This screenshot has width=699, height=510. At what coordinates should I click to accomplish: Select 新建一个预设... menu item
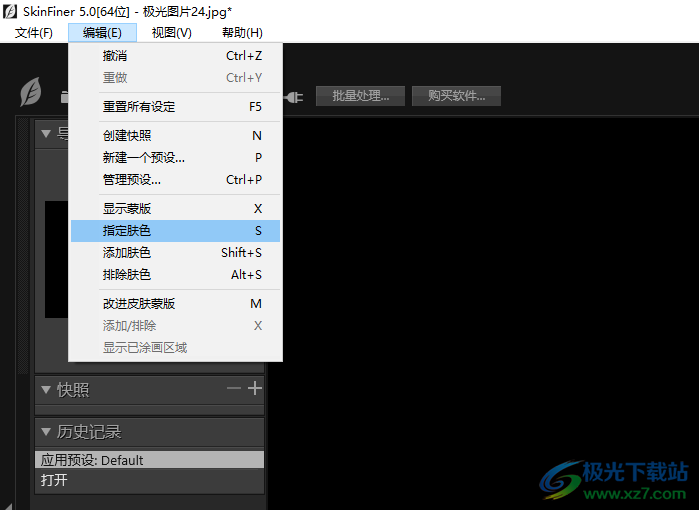175,157
